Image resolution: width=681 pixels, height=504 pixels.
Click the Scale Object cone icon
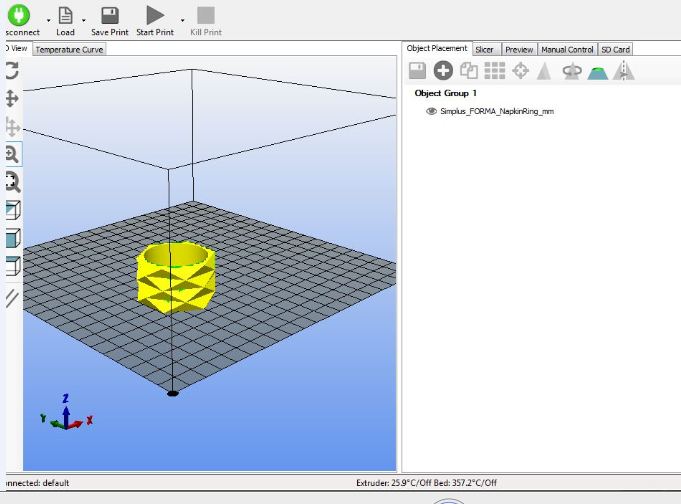[544, 71]
